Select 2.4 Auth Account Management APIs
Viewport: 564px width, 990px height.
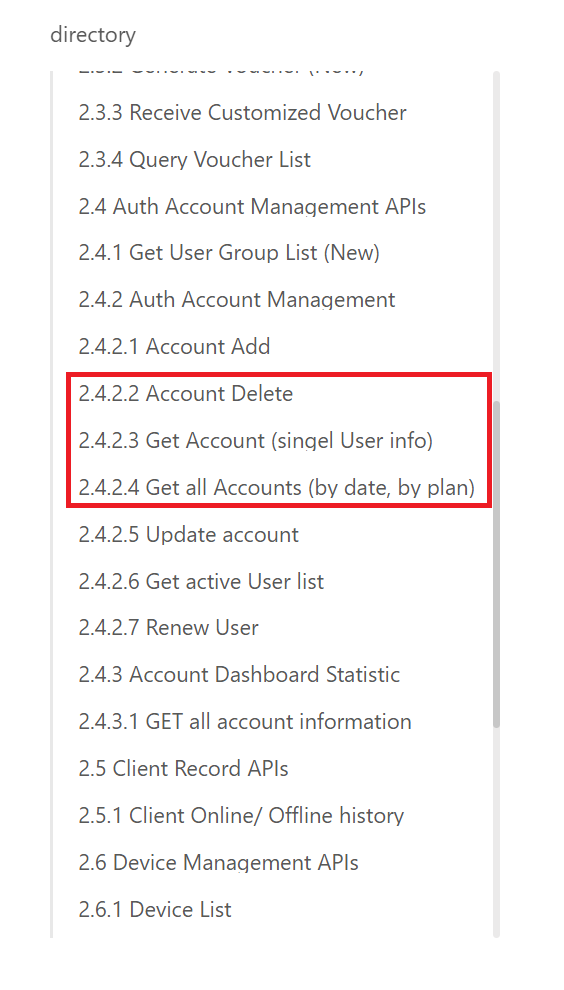click(x=252, y=206)
